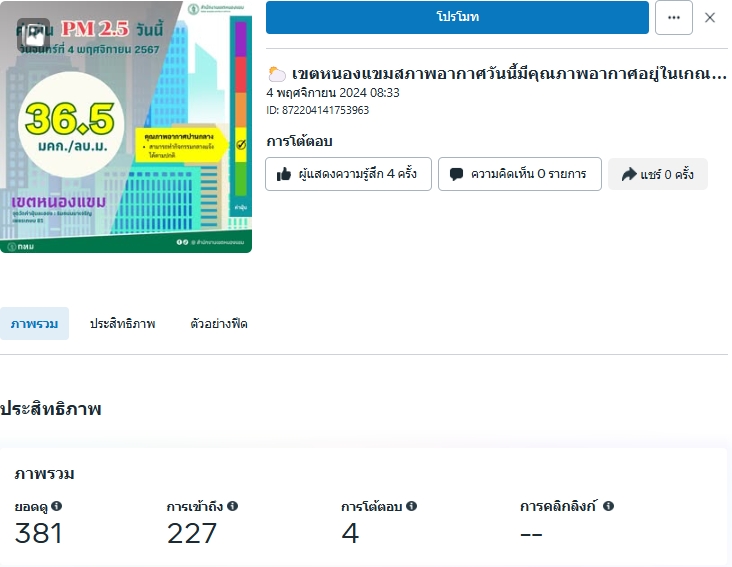Click the blue โปรโมท promote button
Image resolution: width=732 pixels, height=567 pixels.
click(x=457, y=17)
